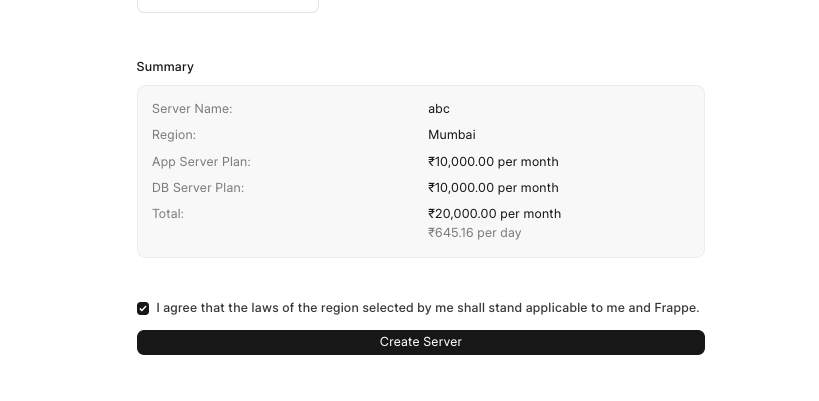Screen dimensions: 819x401
Task: Click the ₹20,000.00 per month total
Action: (494, 214)
